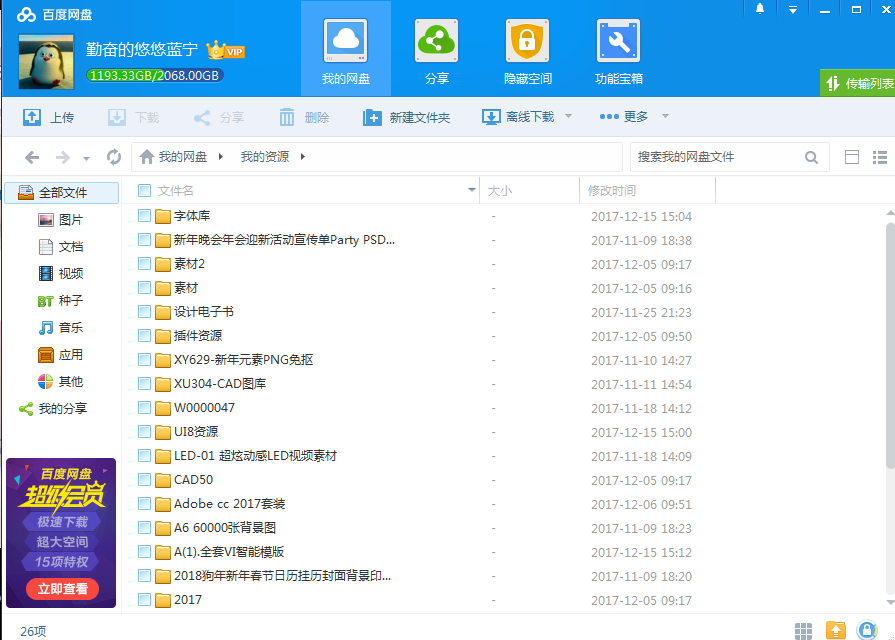Open the W0000047 folder
895x640 pixels.
click(204, 408)
